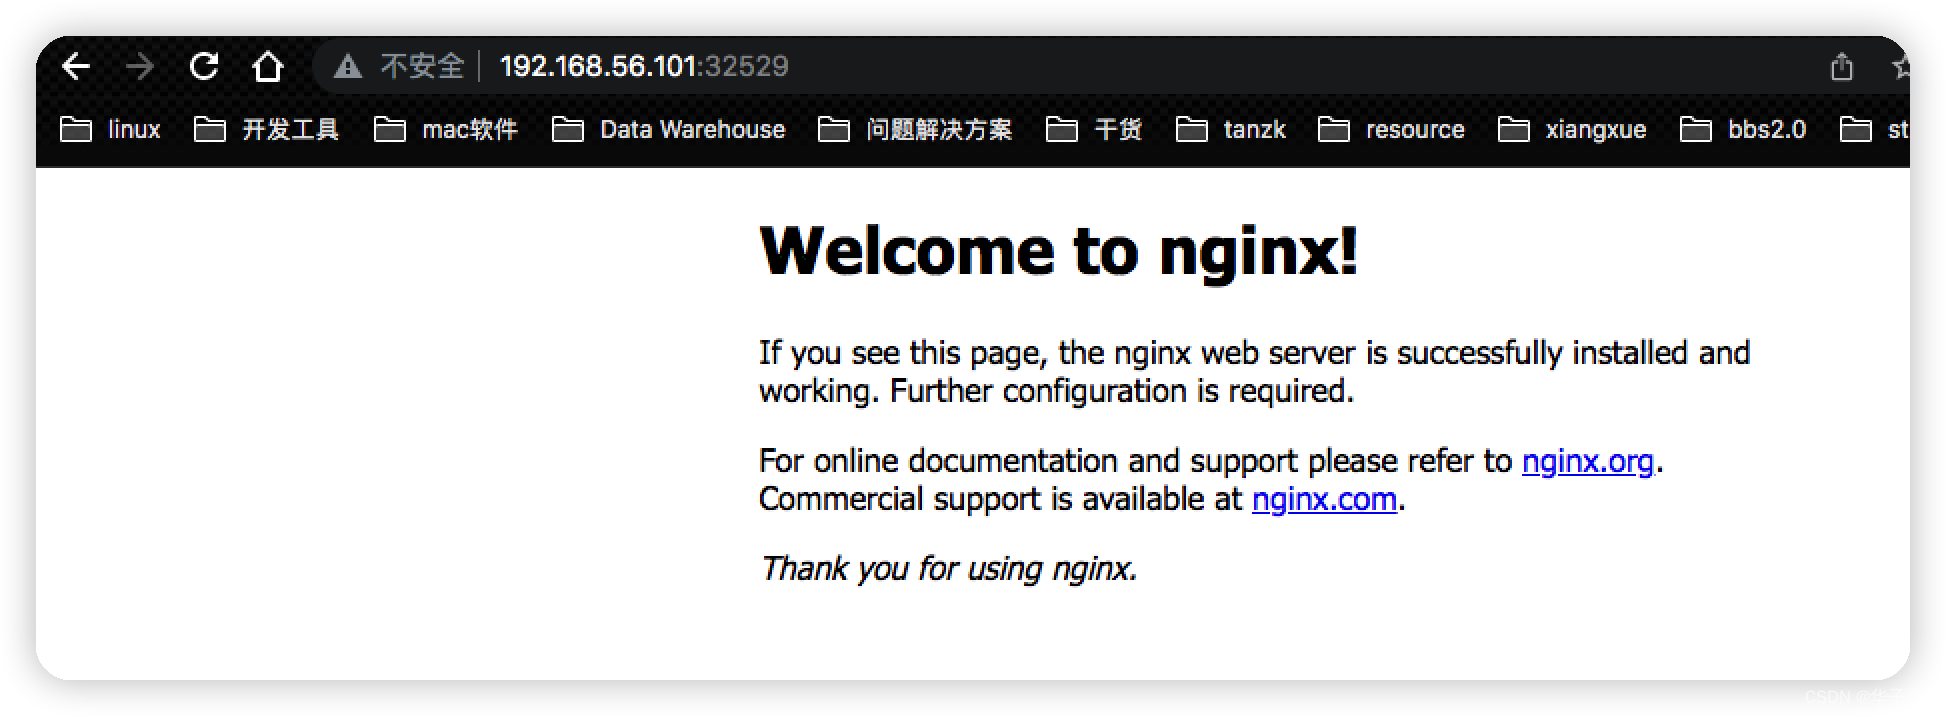The height and width of the screenshot is (716, 1946).
Task: Click the 'Thank you for using nginx.' text
Action: [x=948, y=569]
